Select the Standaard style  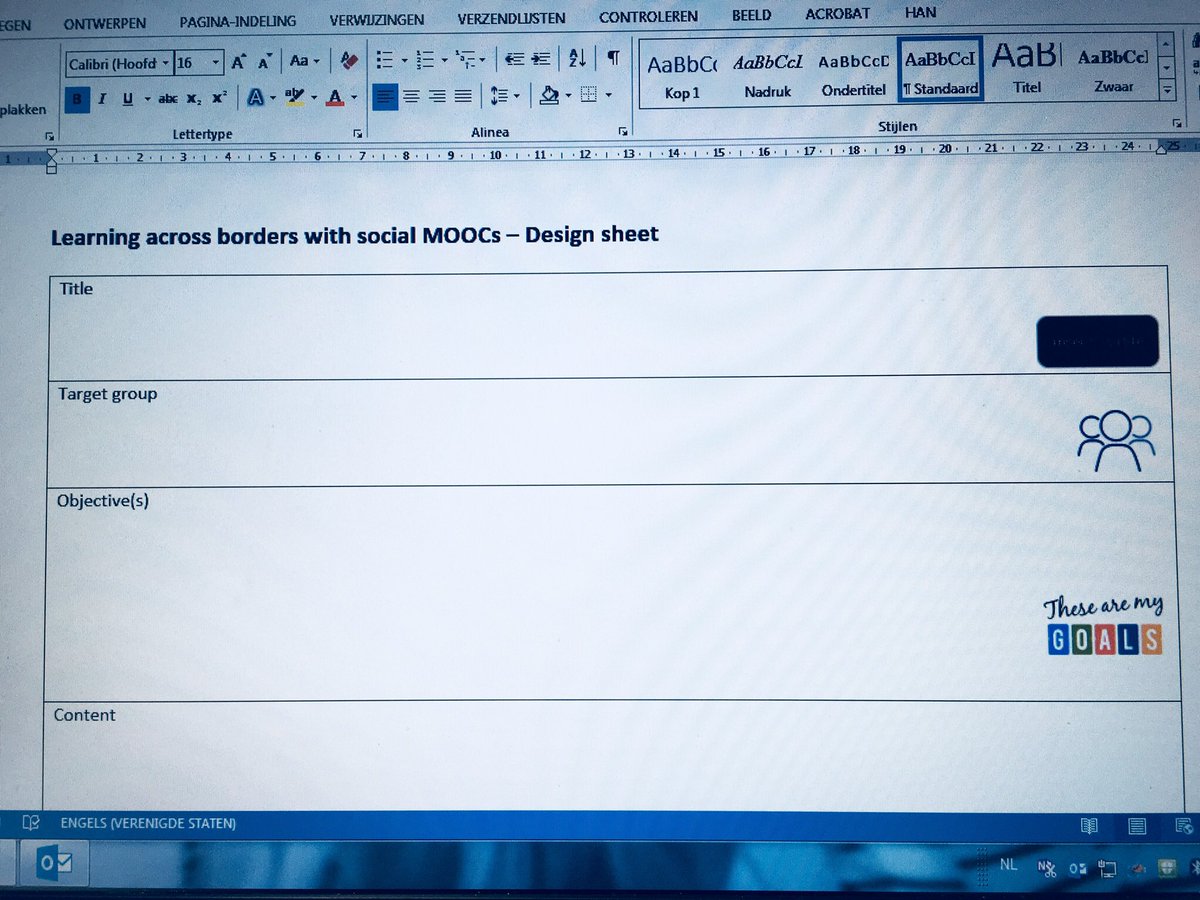tap(940, 70)
